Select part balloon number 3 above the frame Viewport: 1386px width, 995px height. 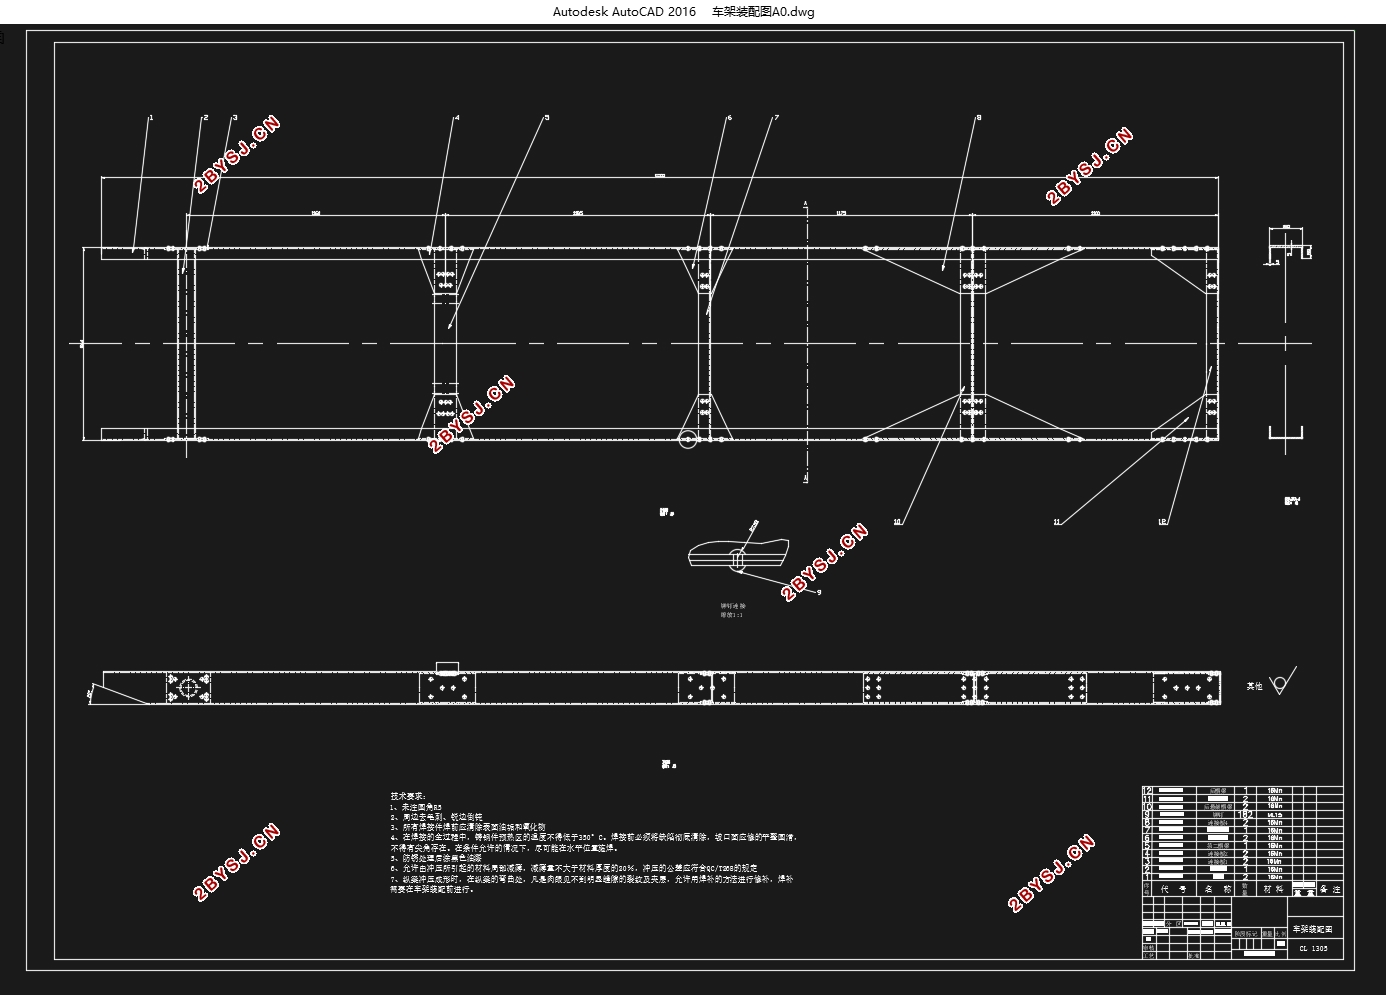point(235,118)
